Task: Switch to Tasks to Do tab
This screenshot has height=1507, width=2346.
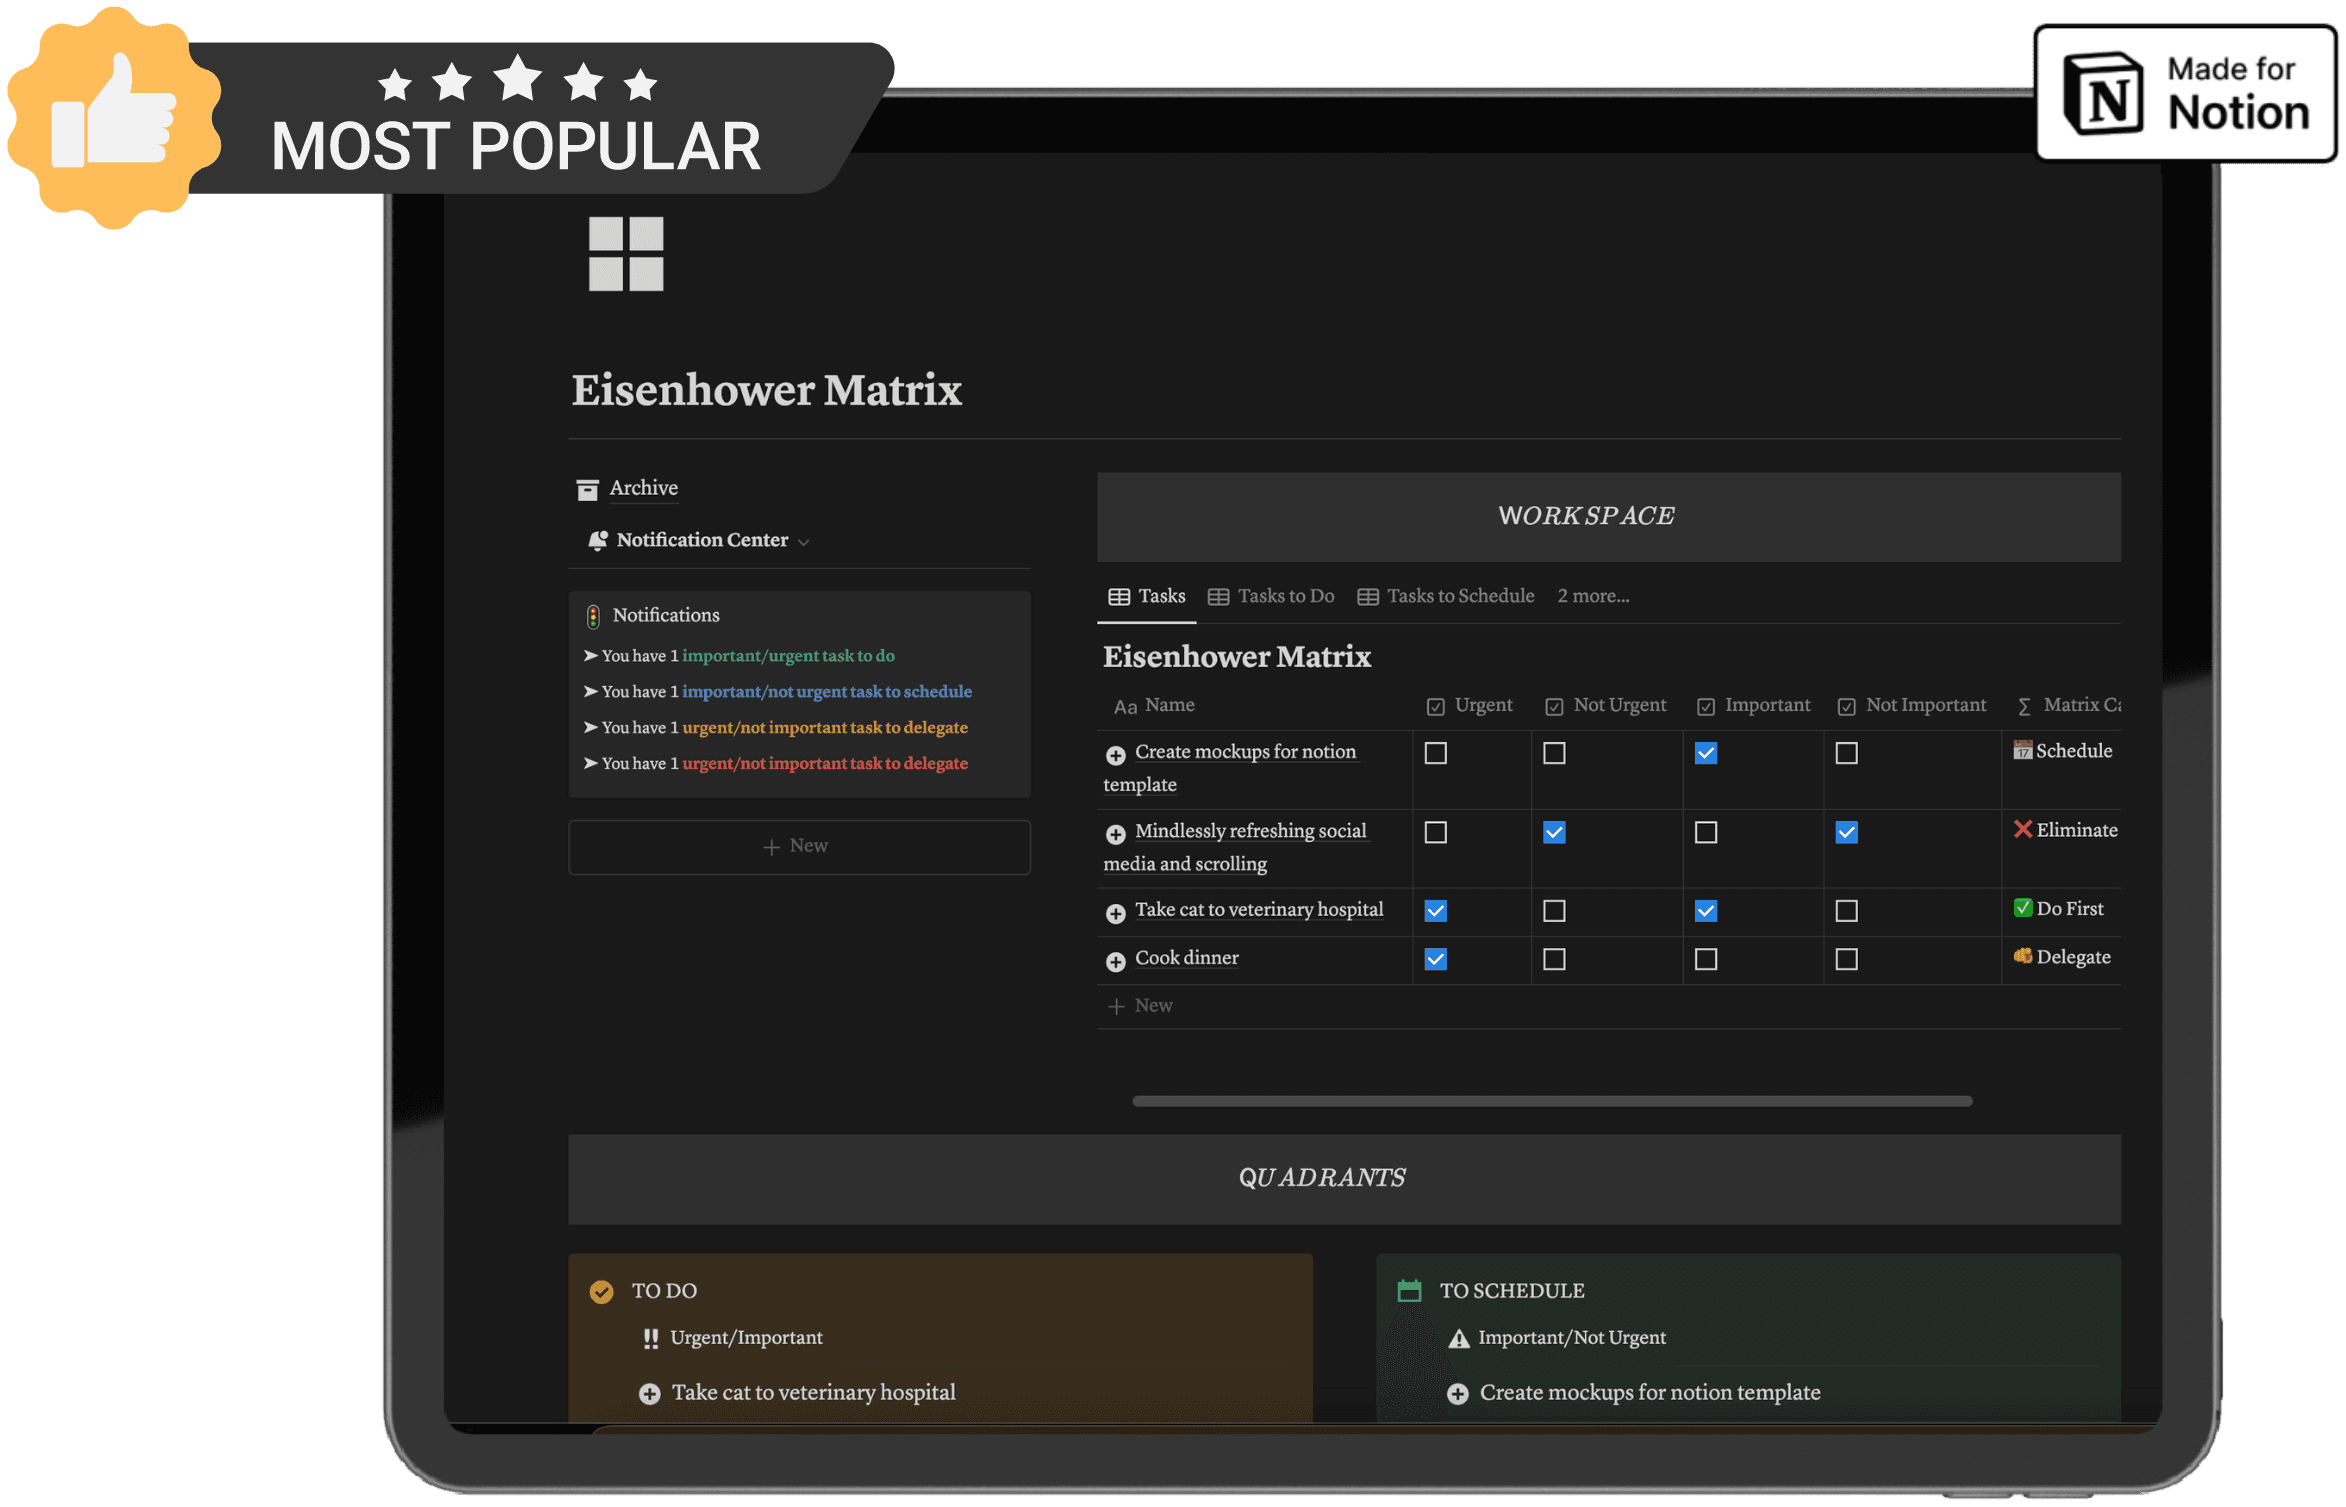Action: coord(1272,596)
